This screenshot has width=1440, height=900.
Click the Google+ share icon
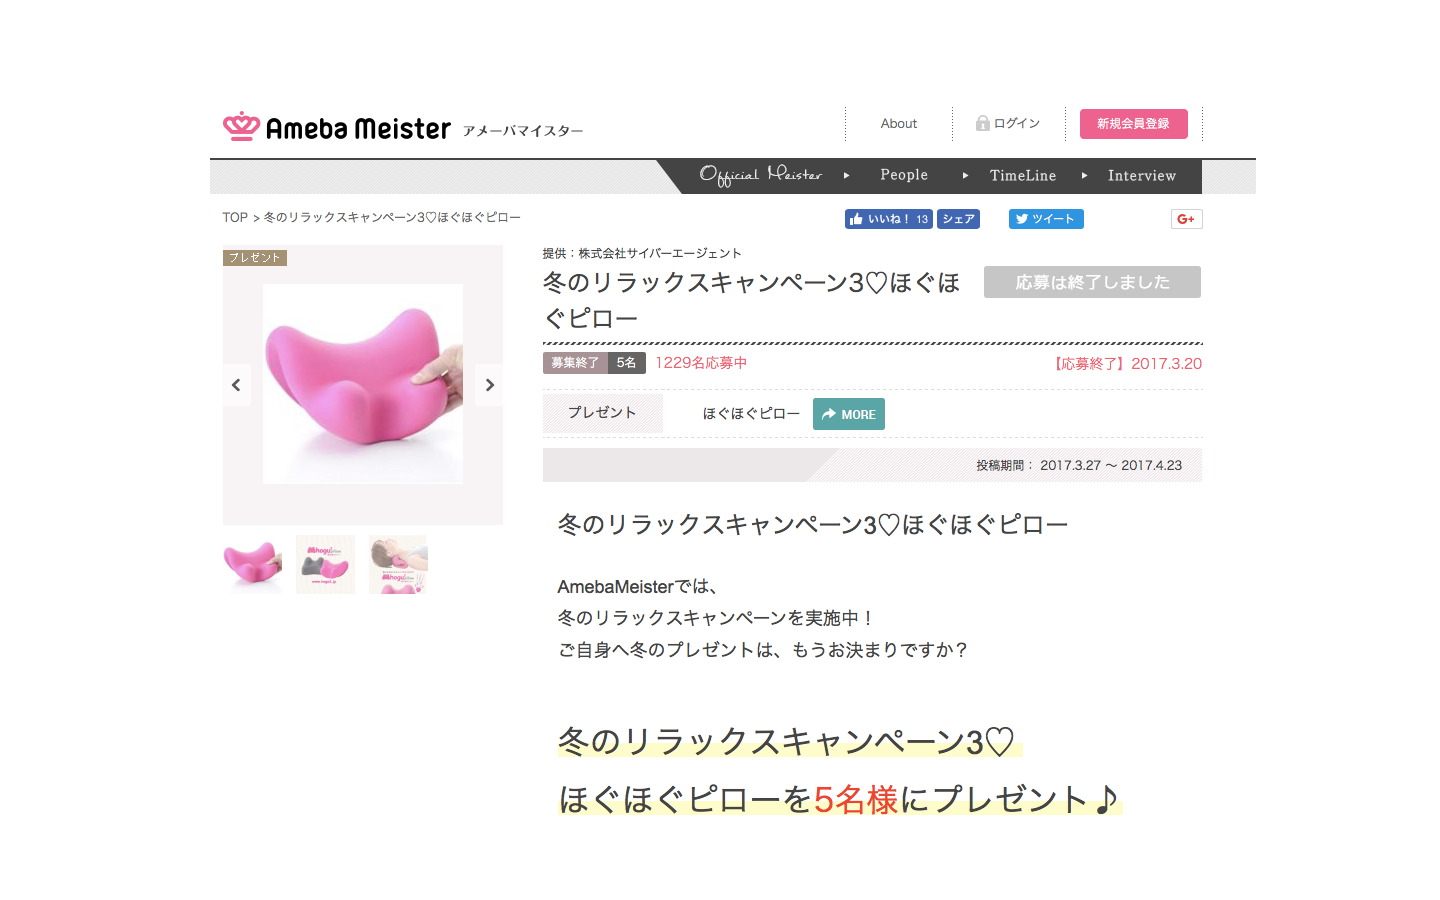click(1186, 219)
